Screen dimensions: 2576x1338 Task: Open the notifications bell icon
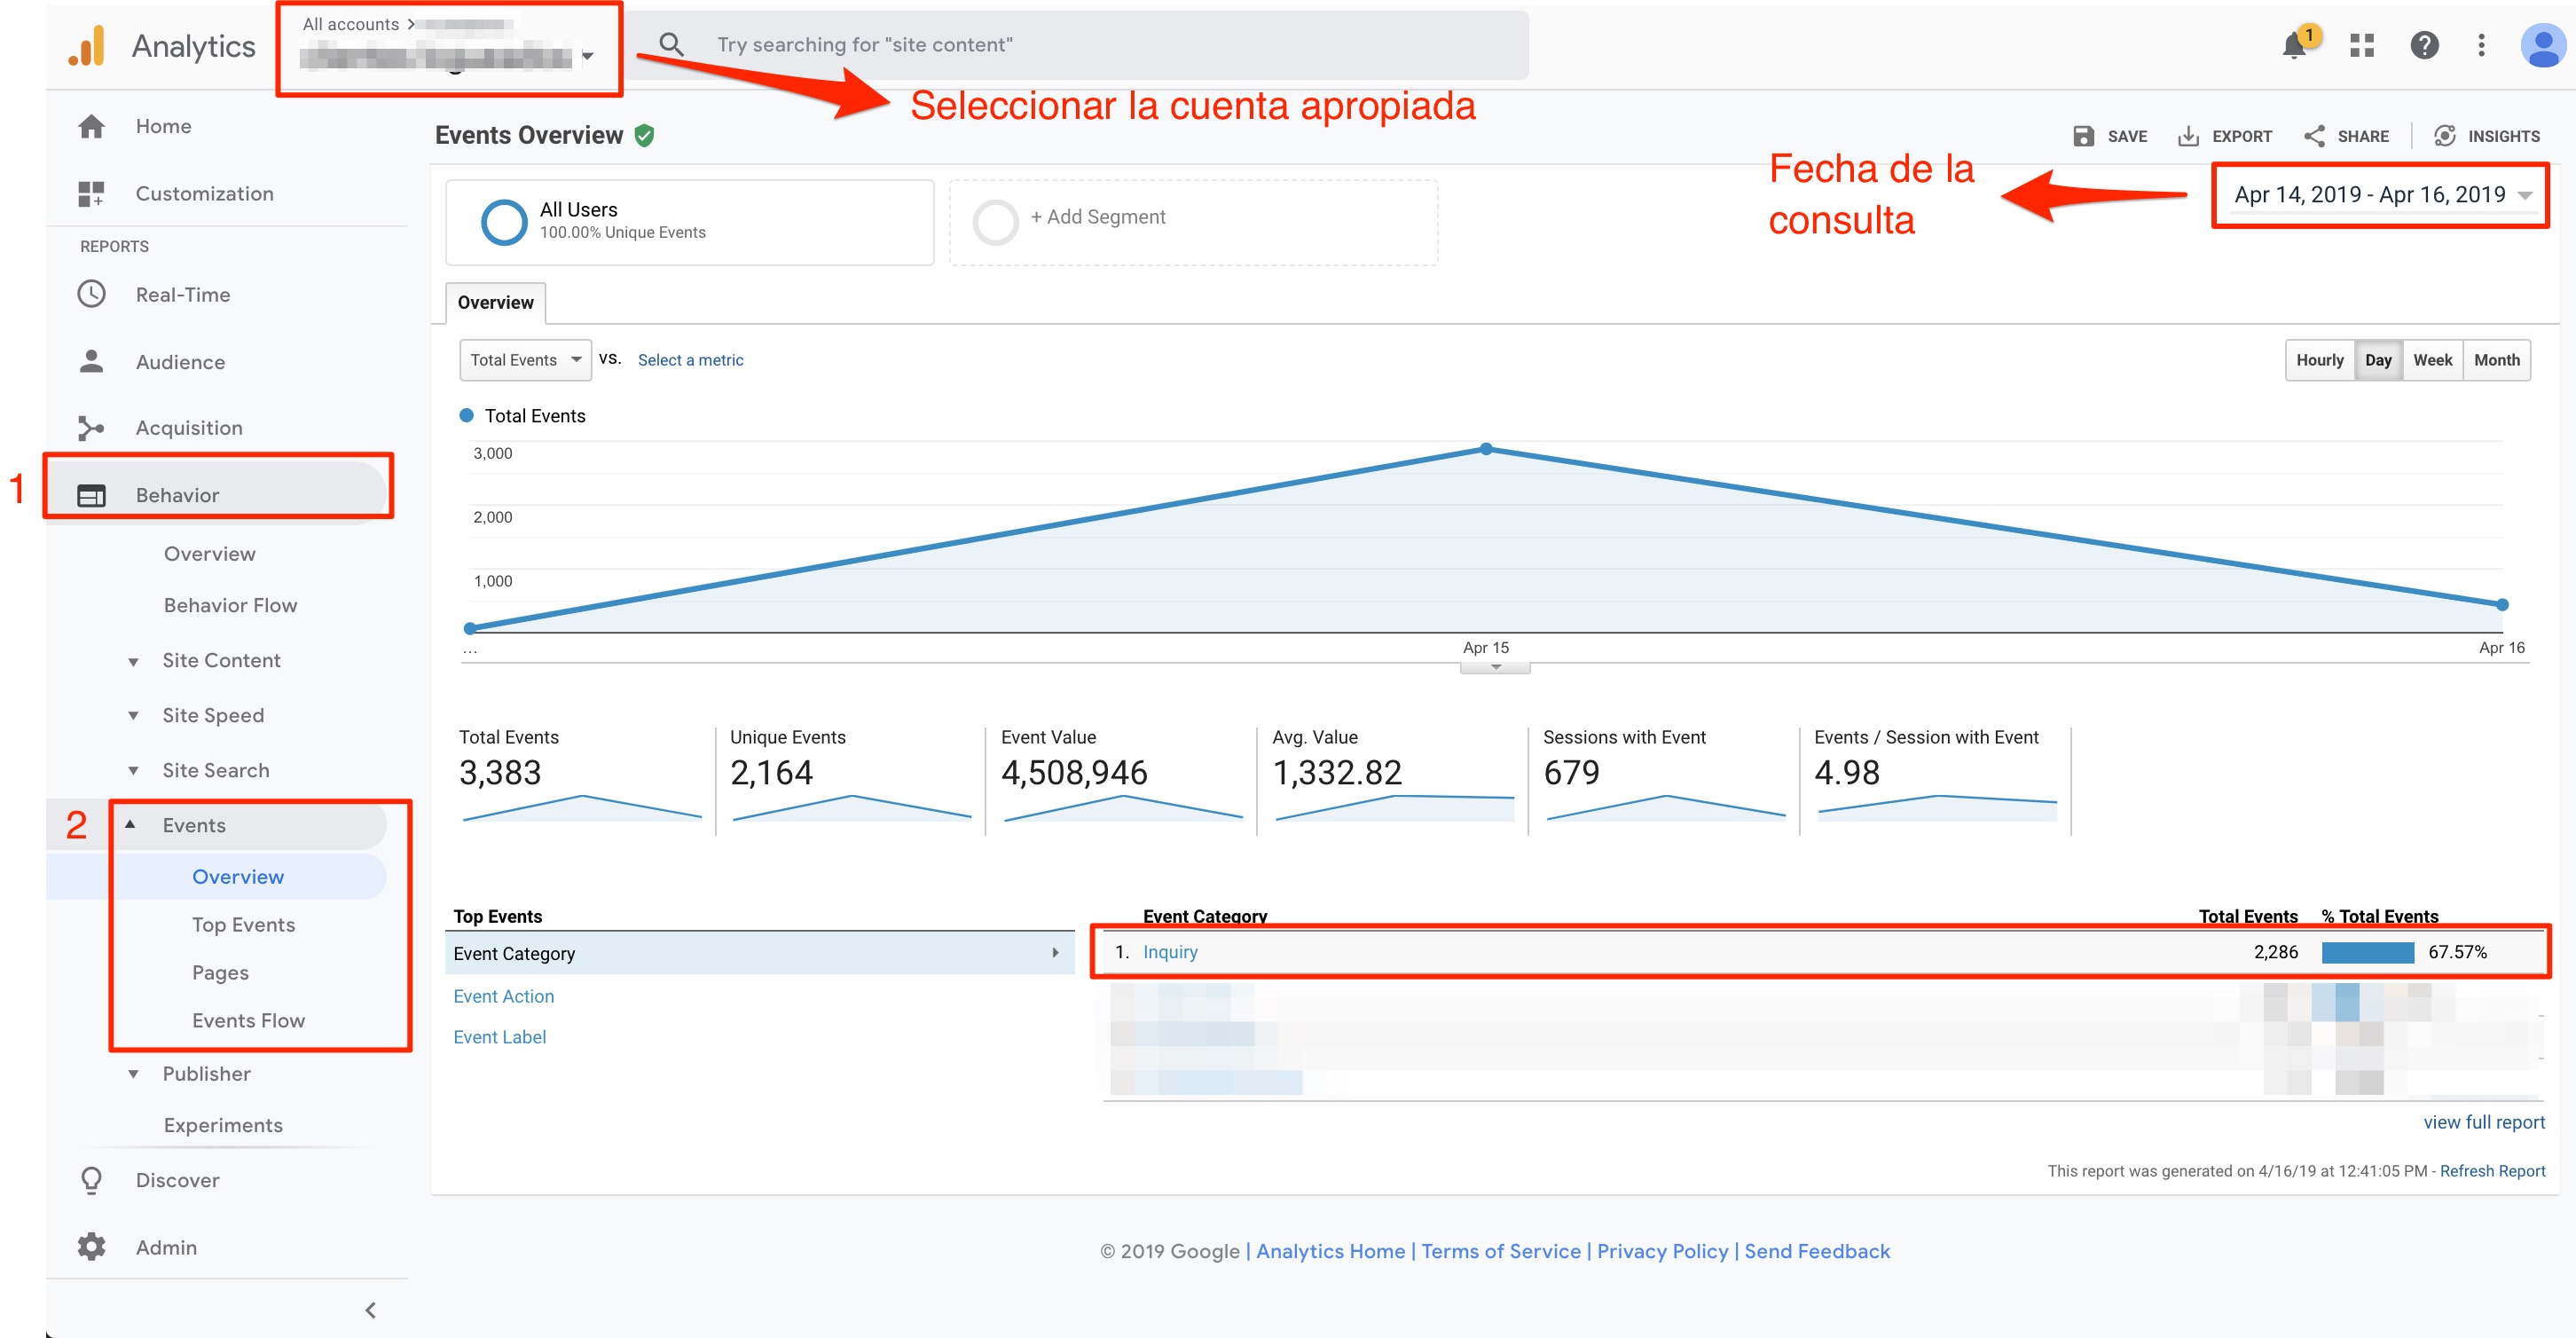tap(2294, 46)
